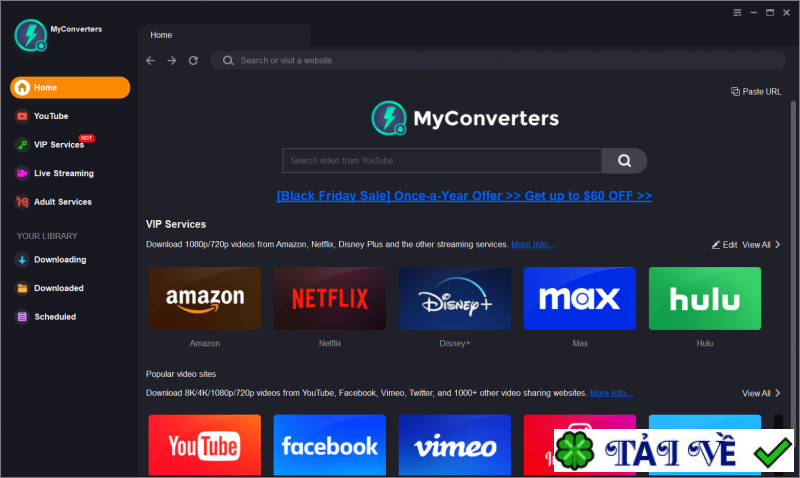Open the YouTube video site tile
800x478 pixels.
(205, 445)
